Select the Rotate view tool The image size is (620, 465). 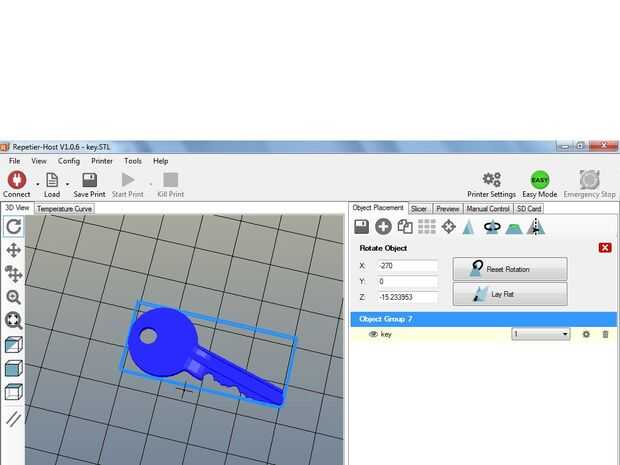point(14,227)
